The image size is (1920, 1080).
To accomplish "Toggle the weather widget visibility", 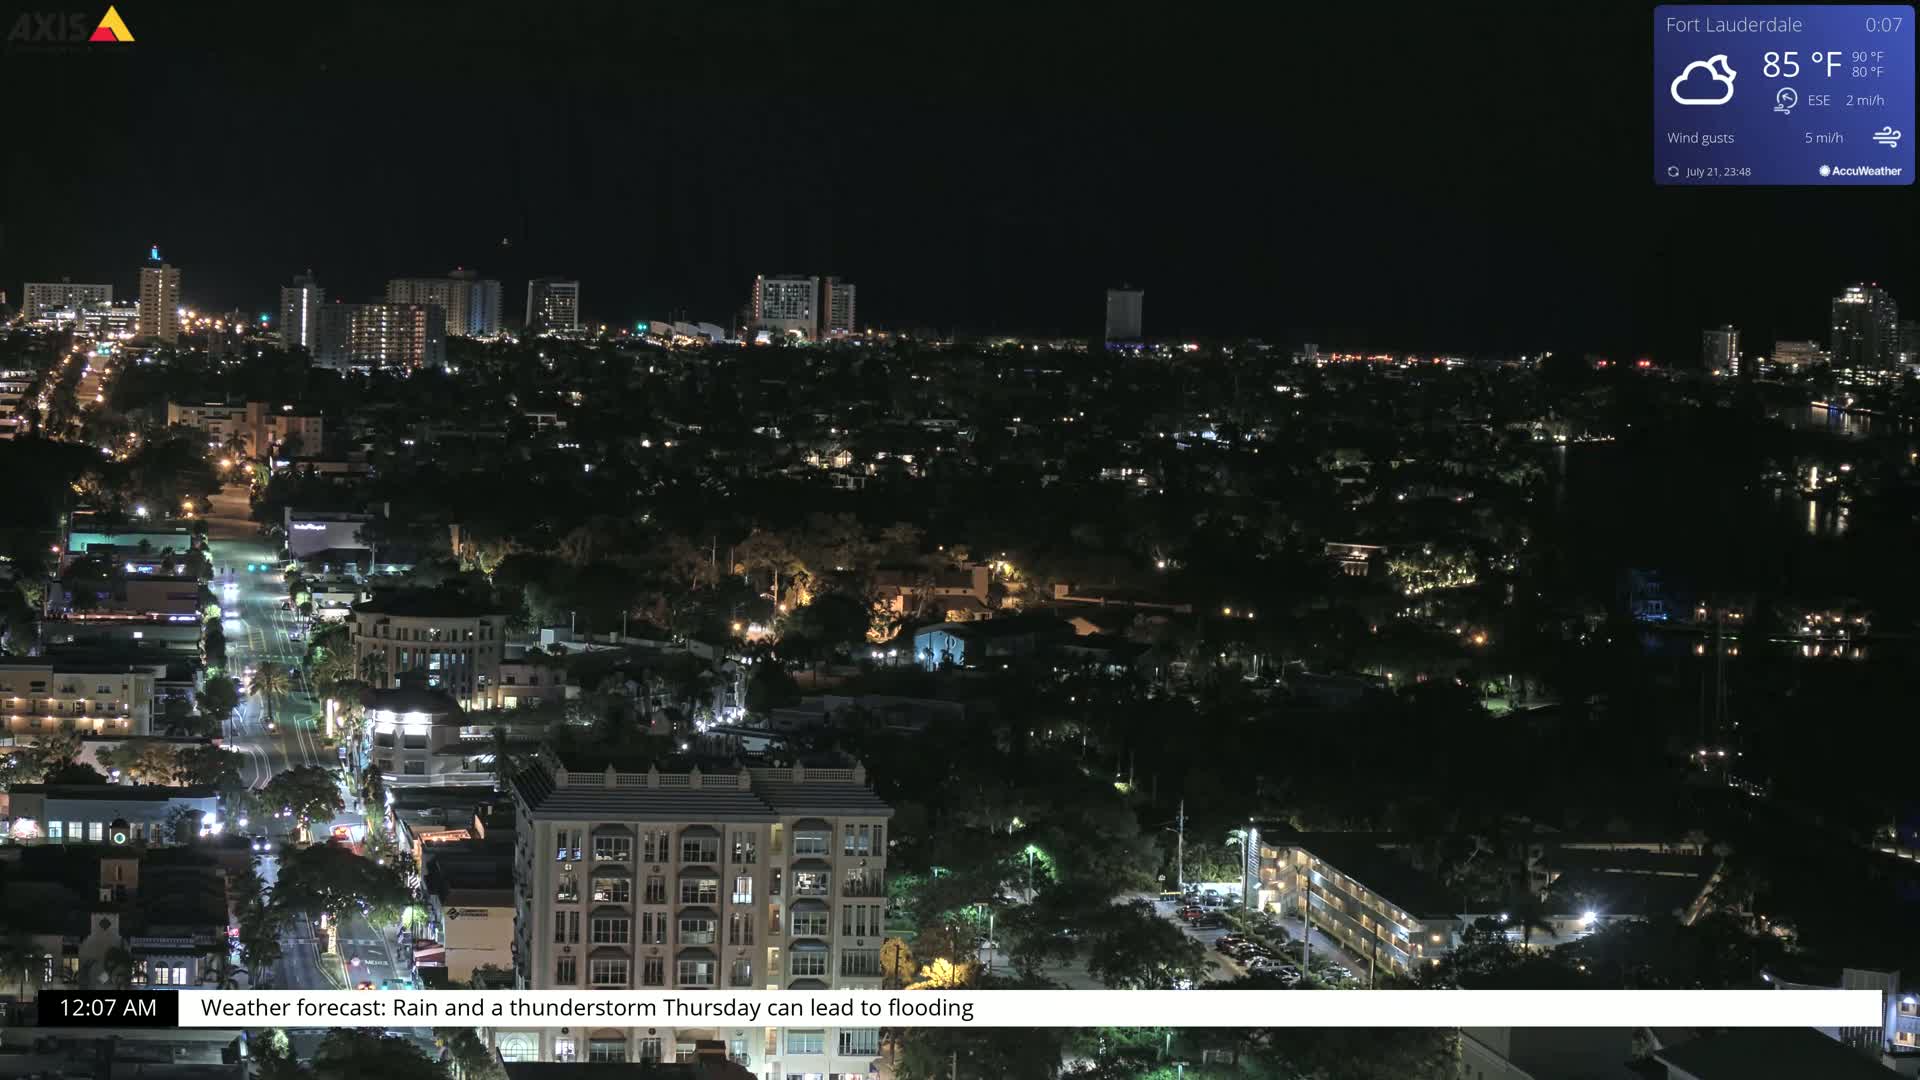I will 1786,93.
